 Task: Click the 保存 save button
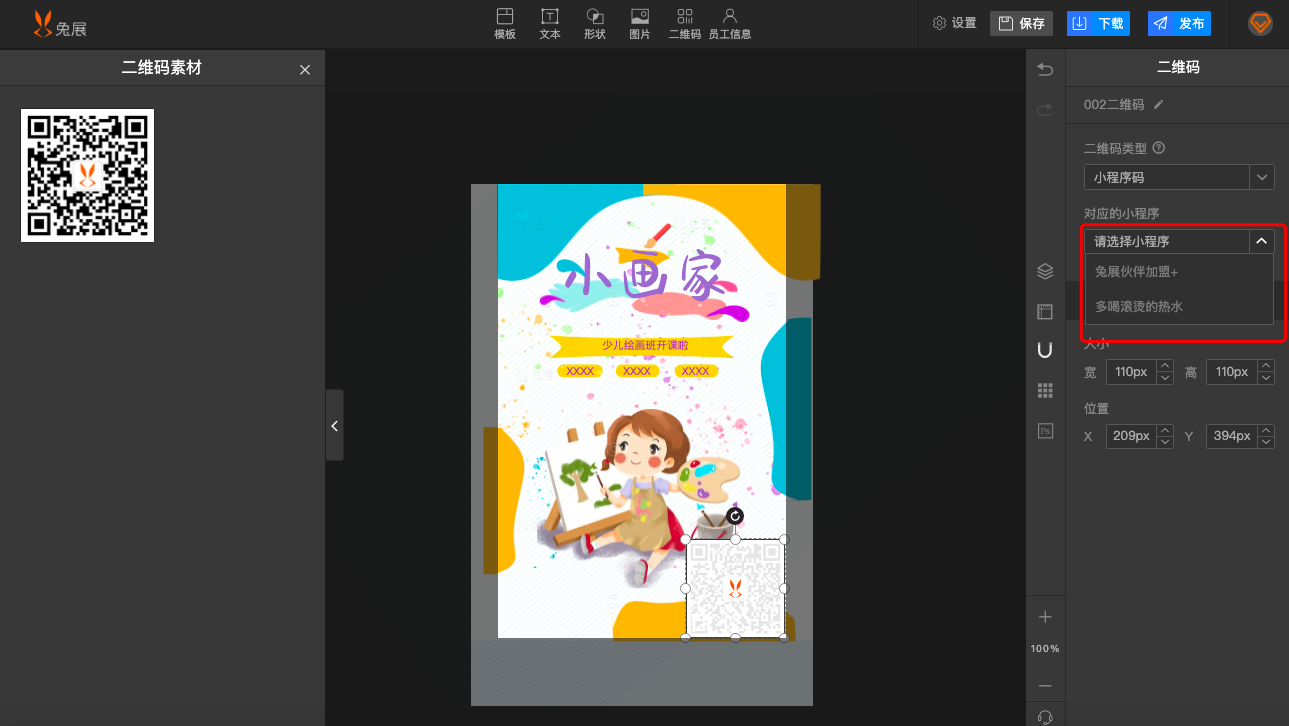click(1021, 23)
